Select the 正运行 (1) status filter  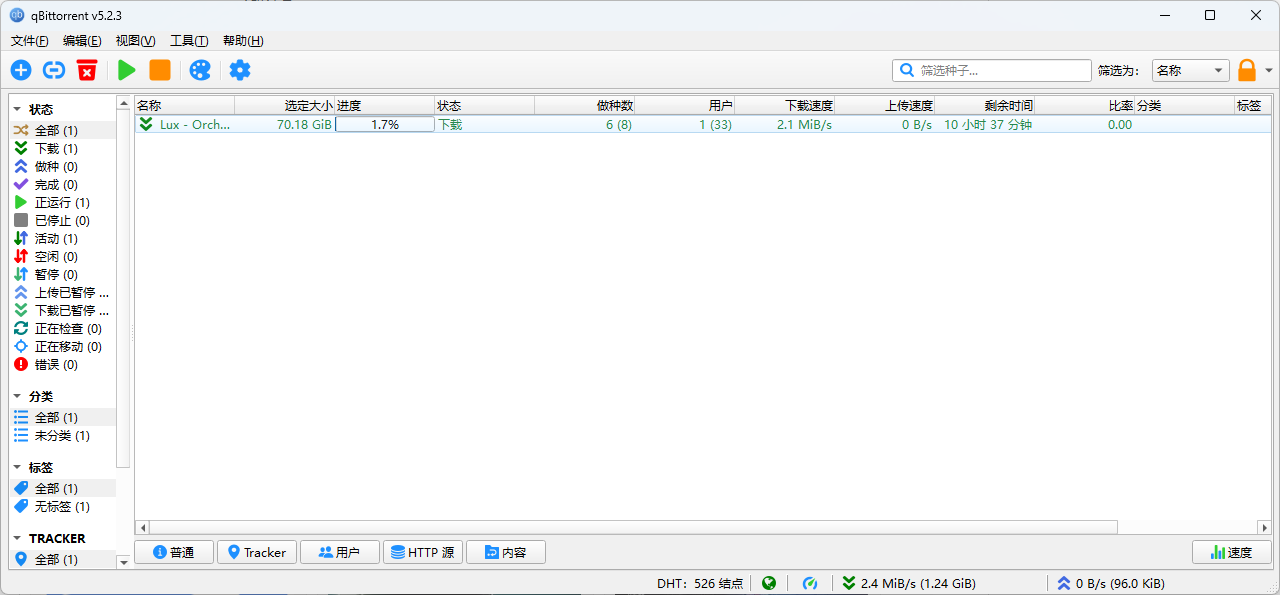point(63,202)
